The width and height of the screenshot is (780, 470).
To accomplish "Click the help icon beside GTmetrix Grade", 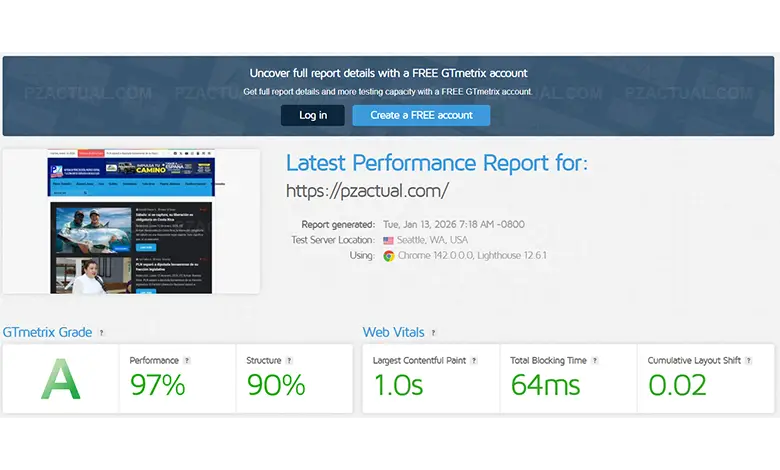I will pyautogui.click(x=101, y=333).
